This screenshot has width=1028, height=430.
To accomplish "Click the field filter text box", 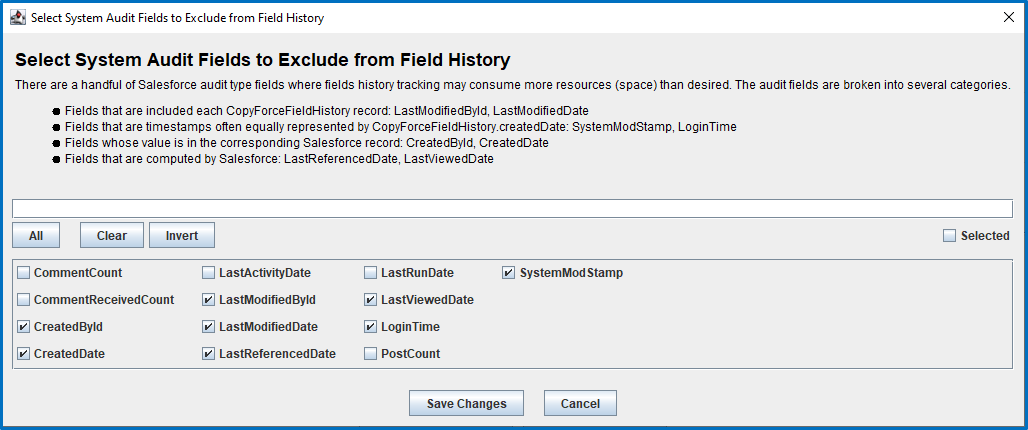I will click(513, 208).
